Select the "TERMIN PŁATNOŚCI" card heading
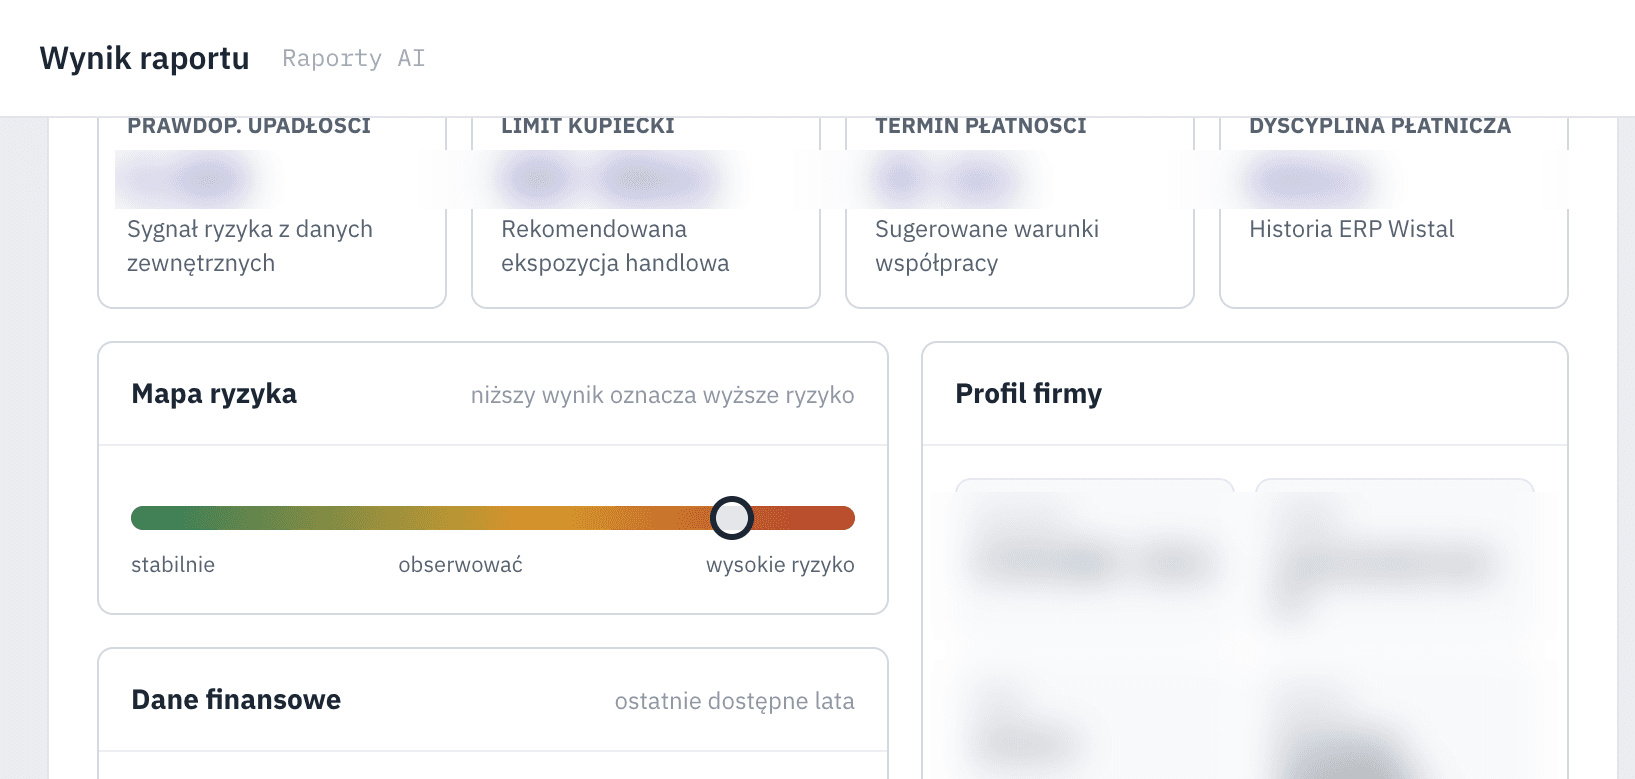Screen dimensions: 1635x779 coord(980,126)
